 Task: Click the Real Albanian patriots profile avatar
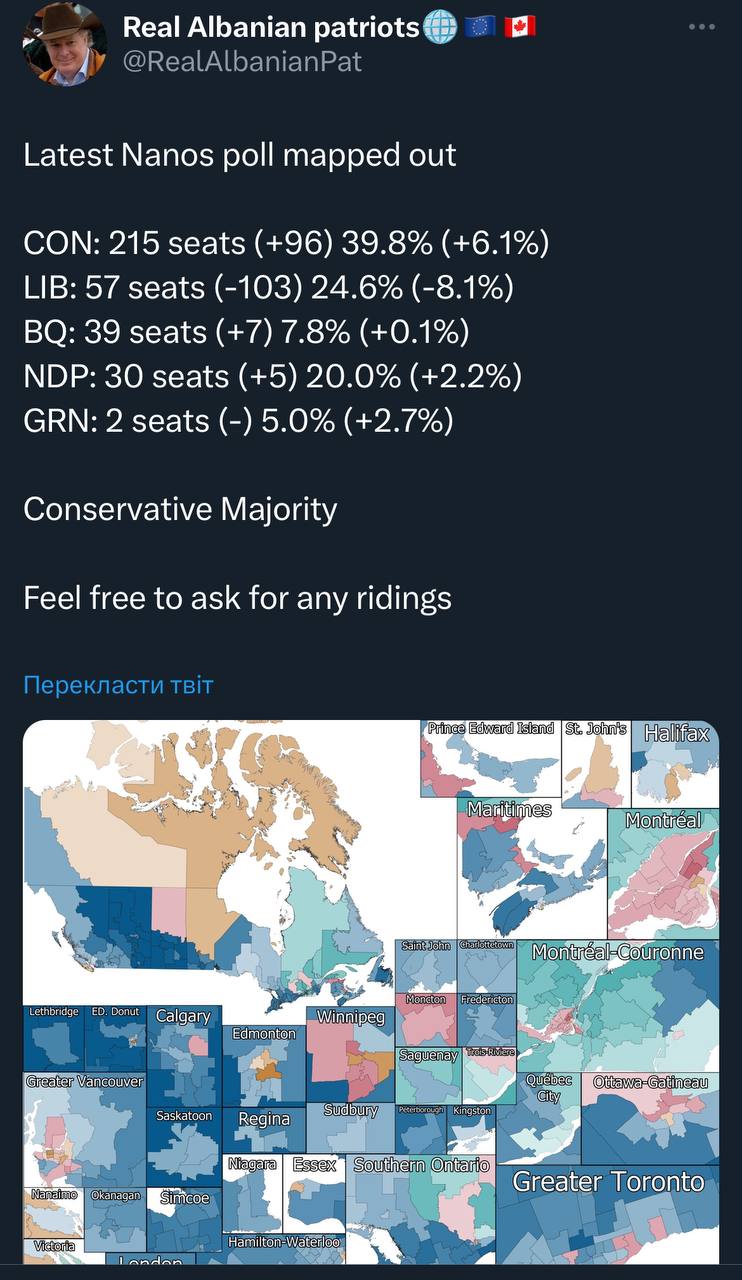click(63, 44)
